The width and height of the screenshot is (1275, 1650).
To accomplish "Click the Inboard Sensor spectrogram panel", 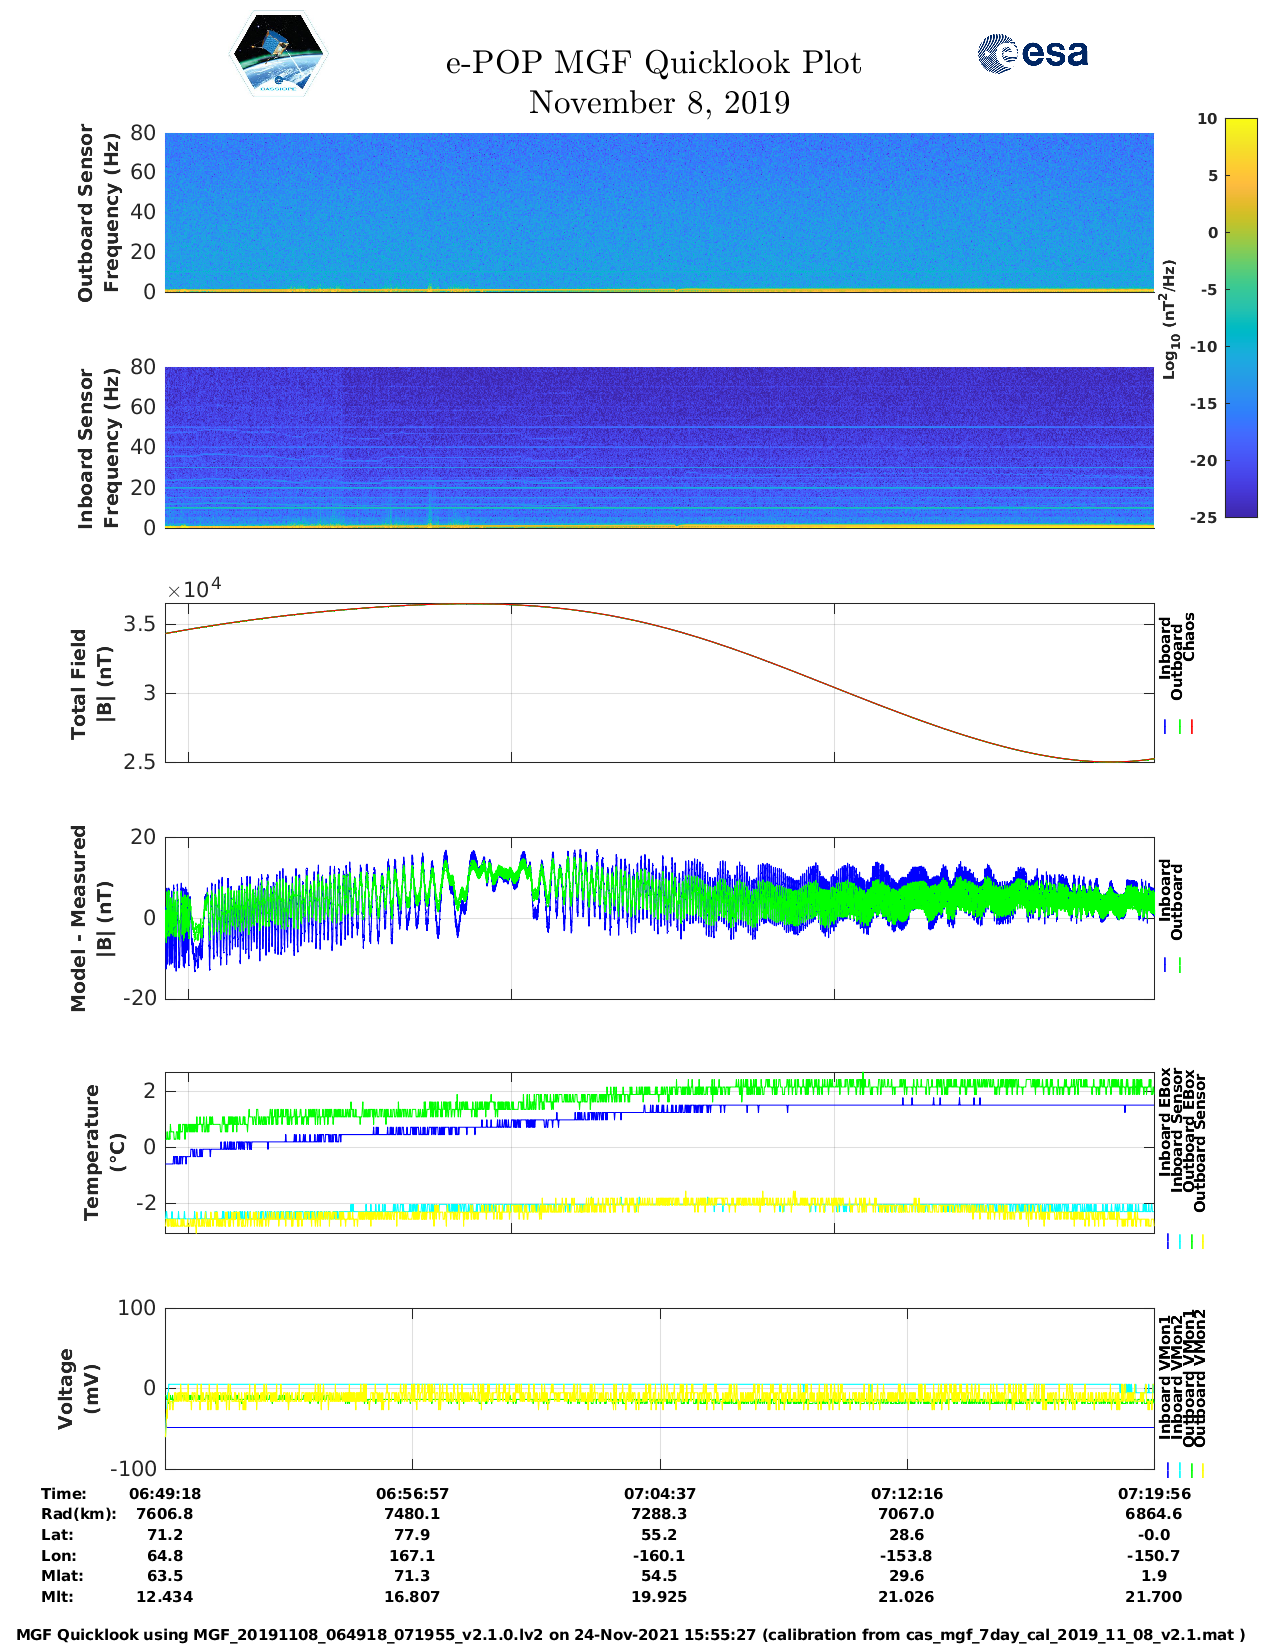I will 659,447.
